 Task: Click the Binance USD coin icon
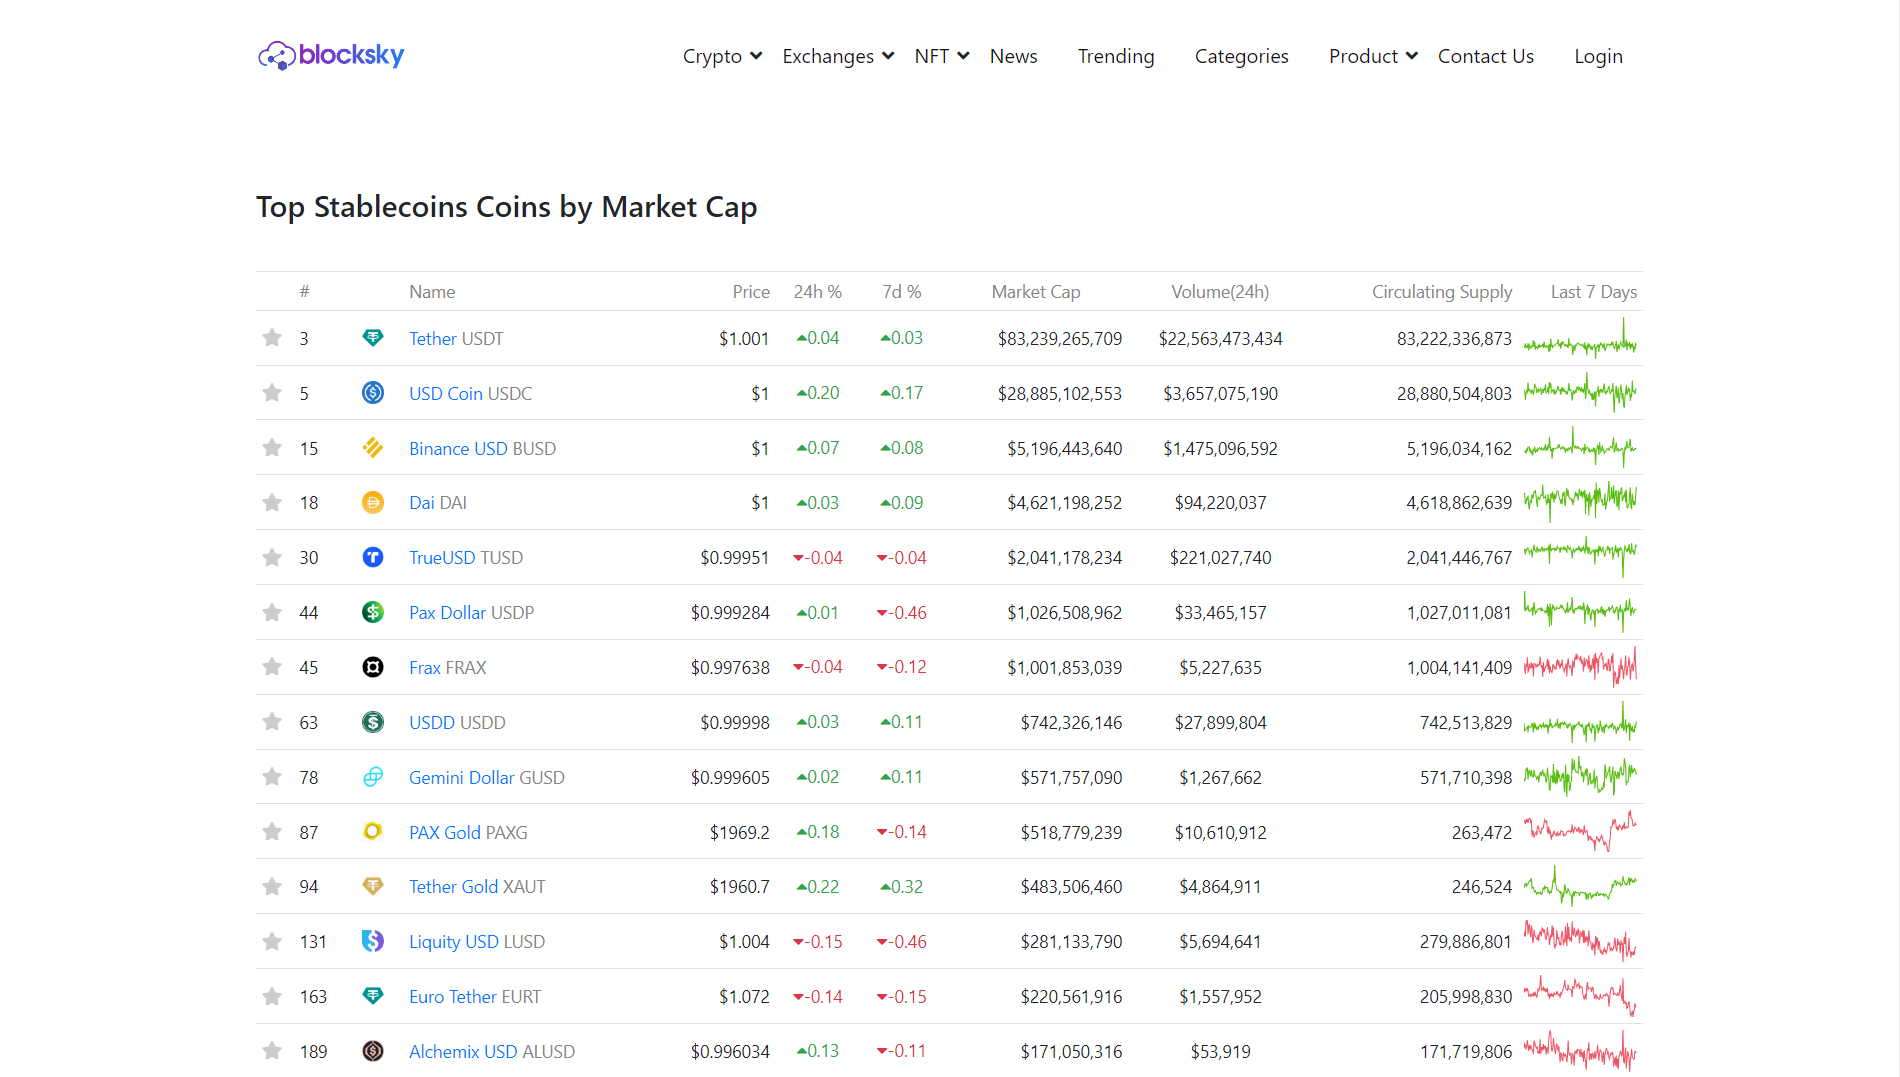click(373, 448)
